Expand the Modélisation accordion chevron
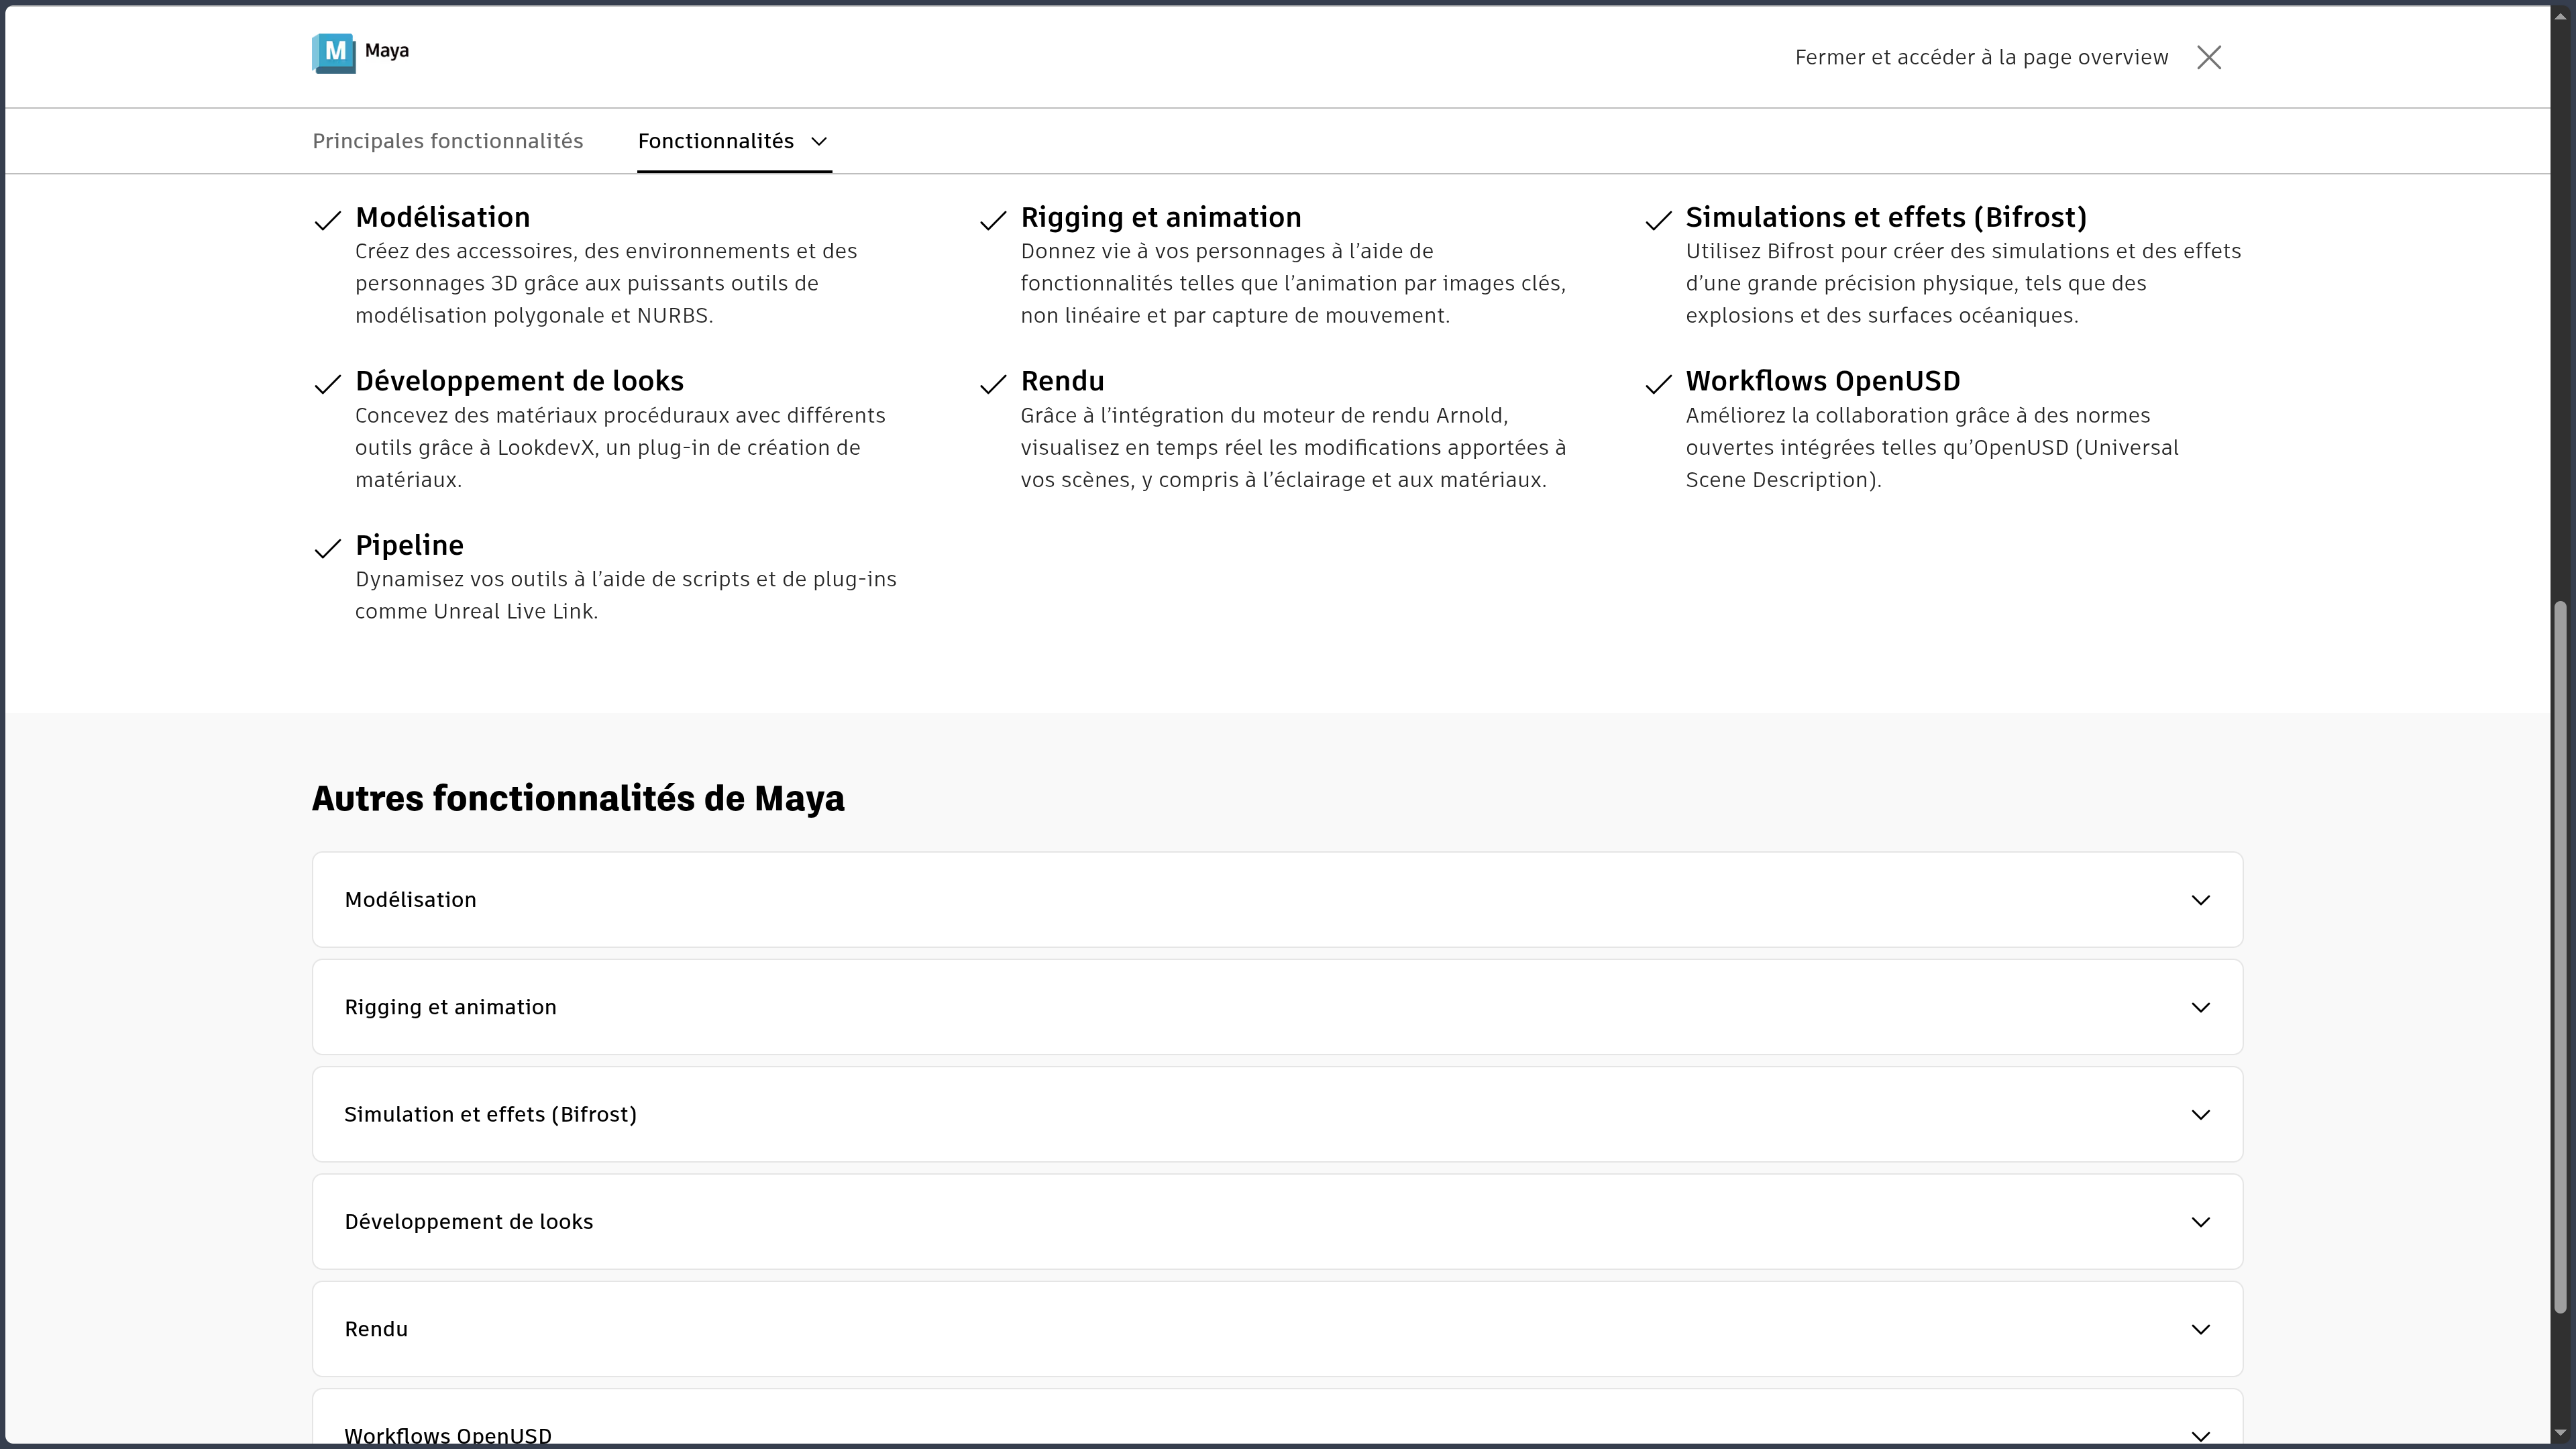This screenshot has height=1449, width=2576. [x=2201, y=900]
